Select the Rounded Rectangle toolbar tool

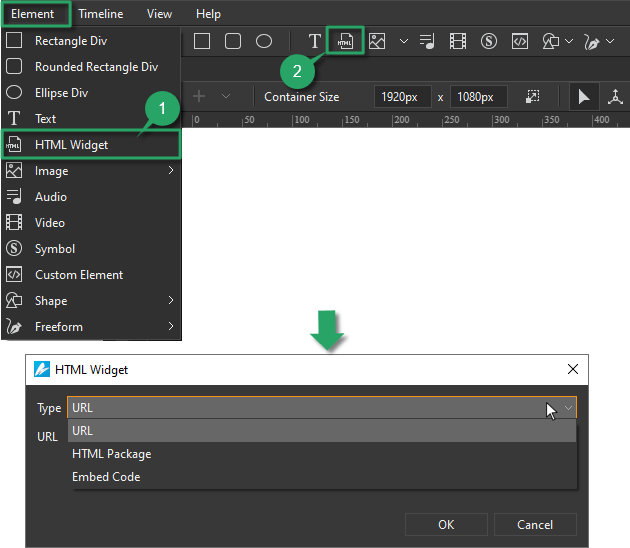233,41
